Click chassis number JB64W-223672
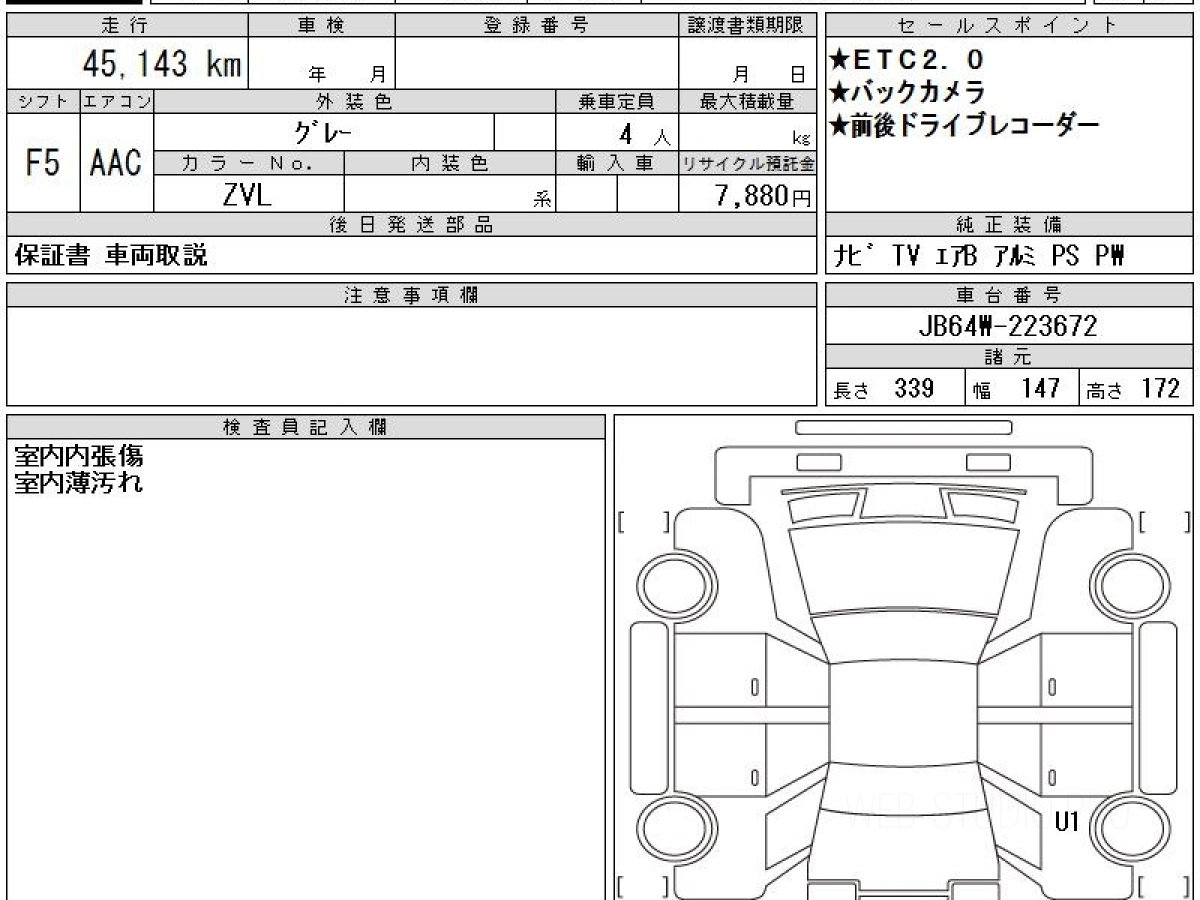The image size is (1200, 900). tap(1008, 325)
